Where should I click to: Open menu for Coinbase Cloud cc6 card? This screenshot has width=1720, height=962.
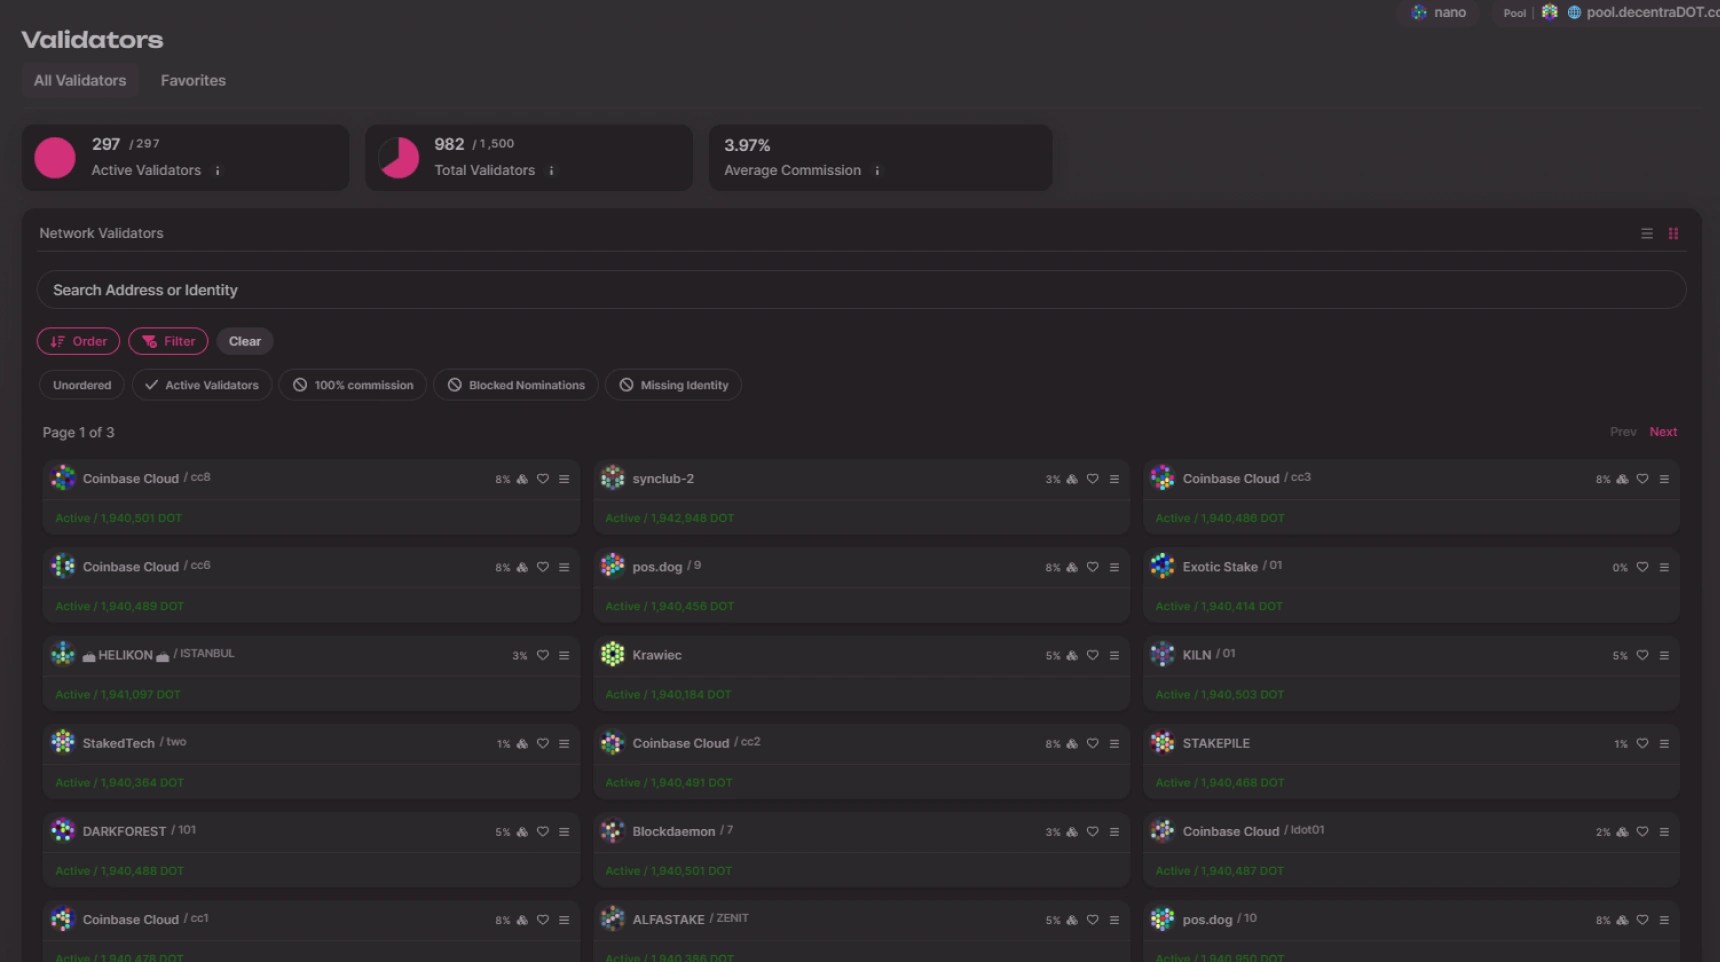(564, 567)
